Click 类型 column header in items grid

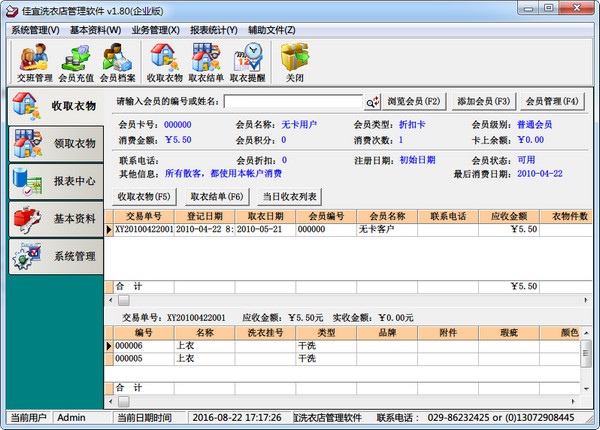point(326,333)
